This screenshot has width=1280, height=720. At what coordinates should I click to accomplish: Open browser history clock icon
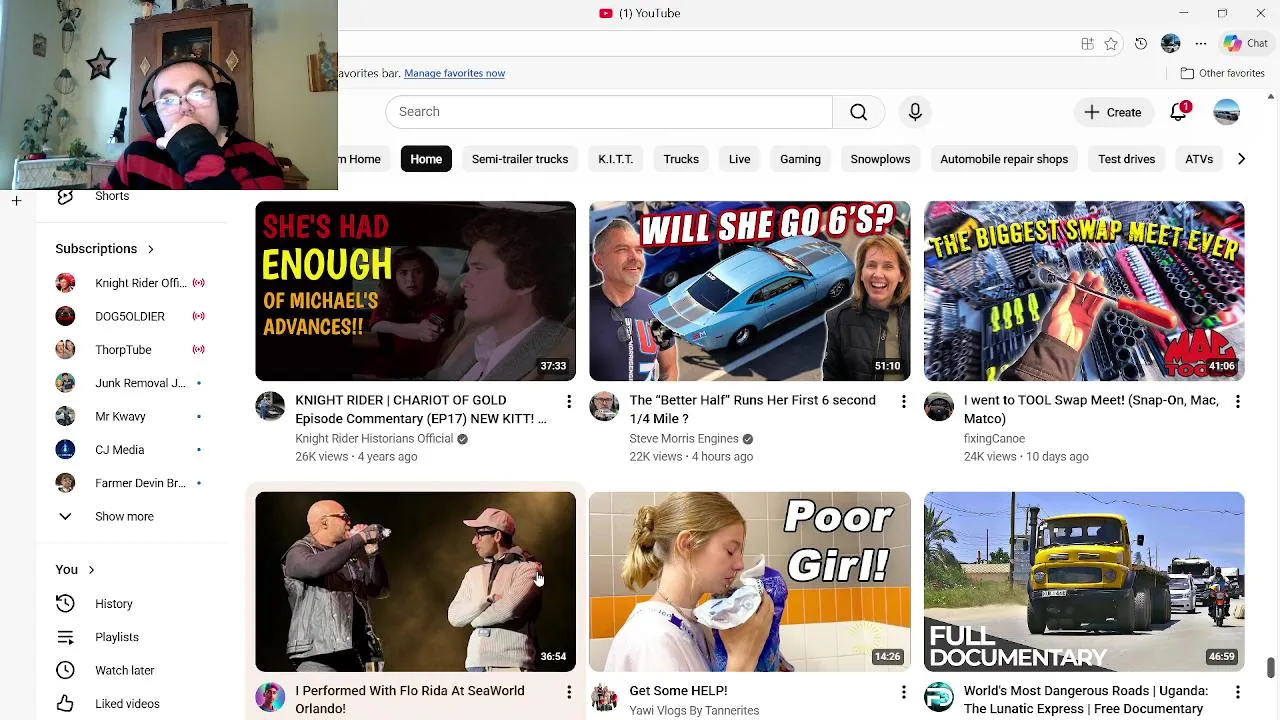pyautogui.click(x=1141, y=44)
